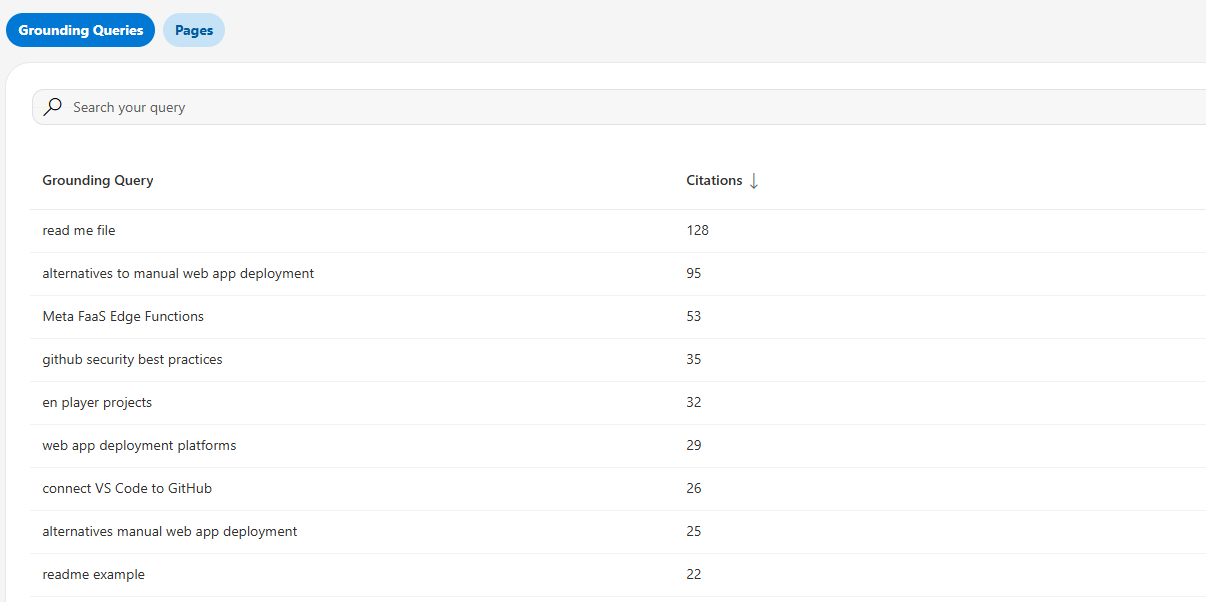The height and width of the screenshot is (602, 1206).
Task: Select 'connect VS Code to GitHub' query
Action: pyautogui.click(x=127, y=488)
